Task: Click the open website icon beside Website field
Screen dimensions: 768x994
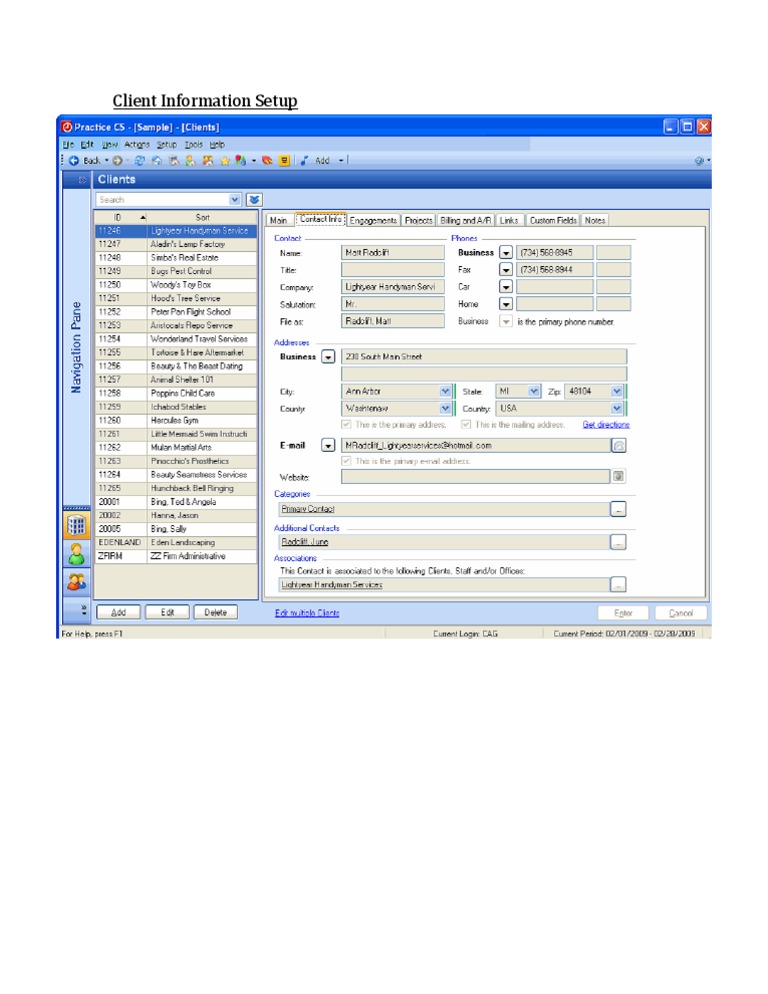Action: (x=618, y=476)
